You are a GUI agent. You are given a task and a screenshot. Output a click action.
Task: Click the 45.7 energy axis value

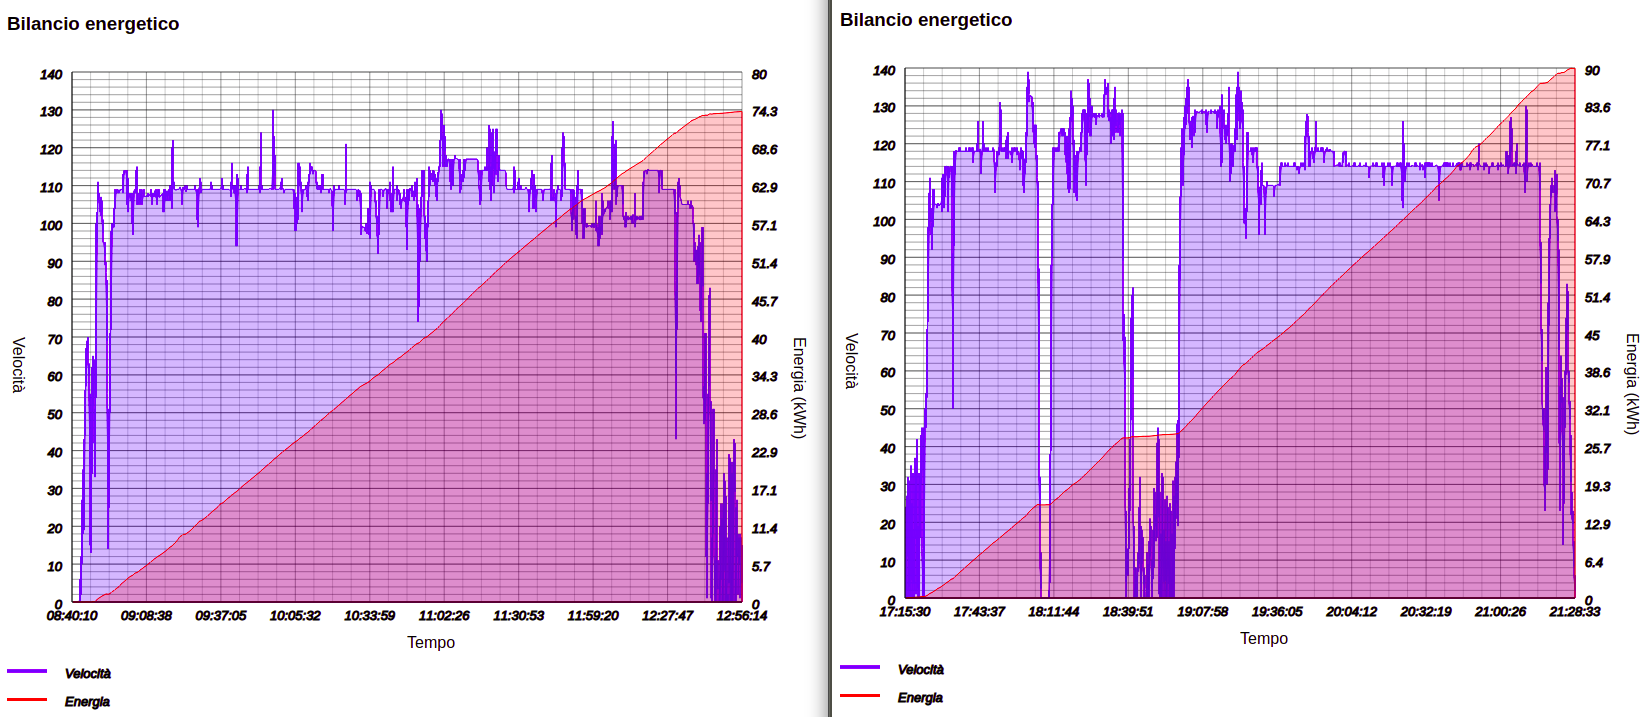click(x=765, y=302)
